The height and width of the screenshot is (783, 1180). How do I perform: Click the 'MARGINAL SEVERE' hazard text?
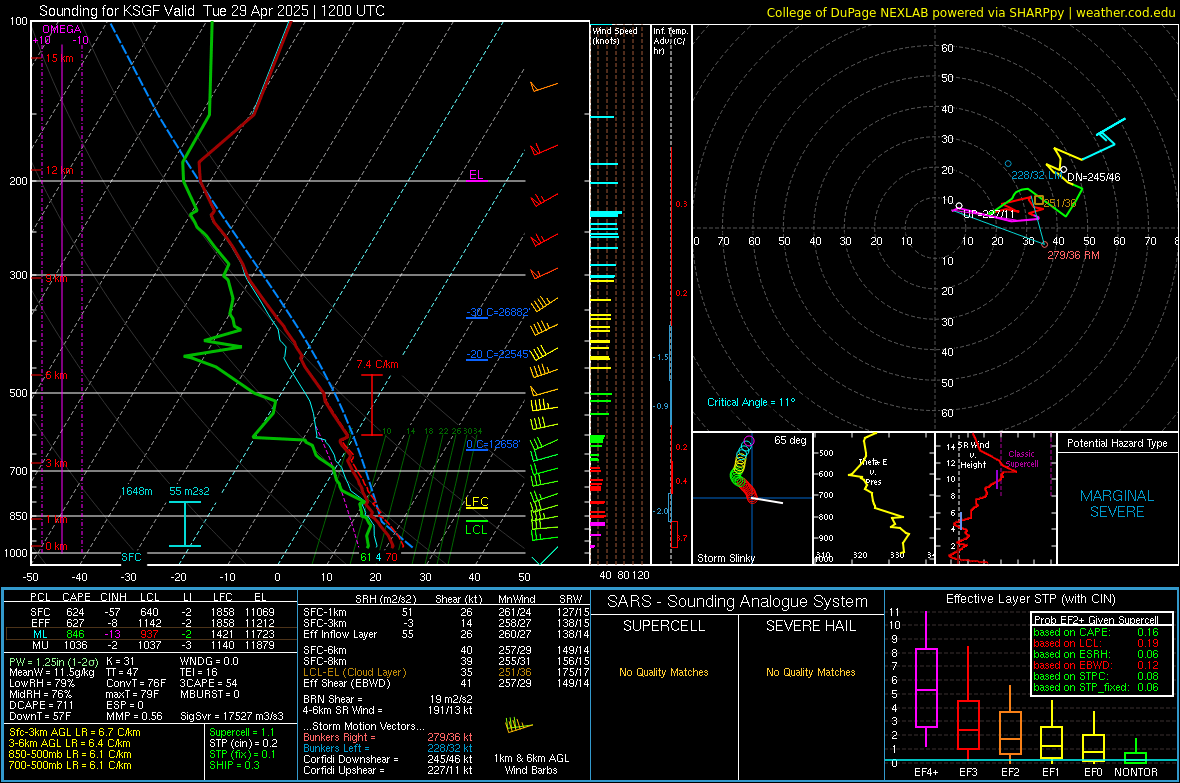(1117, 504)
